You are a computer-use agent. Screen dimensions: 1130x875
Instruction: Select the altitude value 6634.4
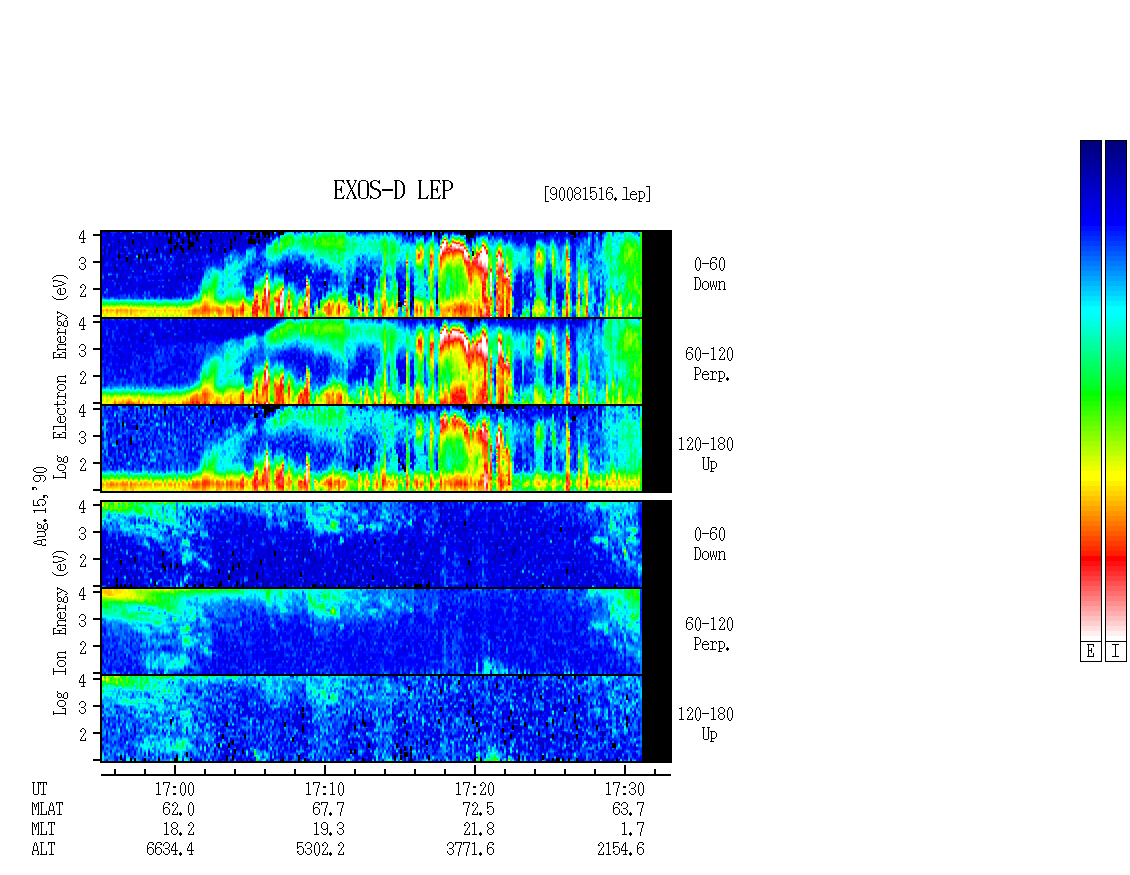[170, 849]
